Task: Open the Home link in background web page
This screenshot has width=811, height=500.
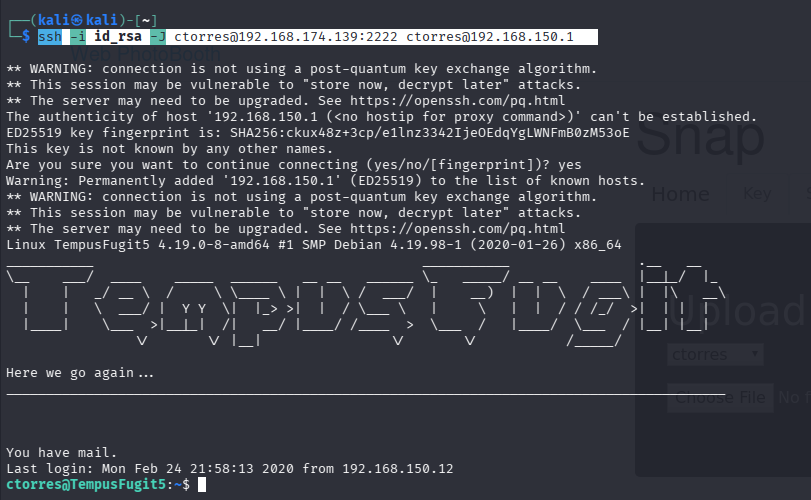Action: (x=680, y=194)
